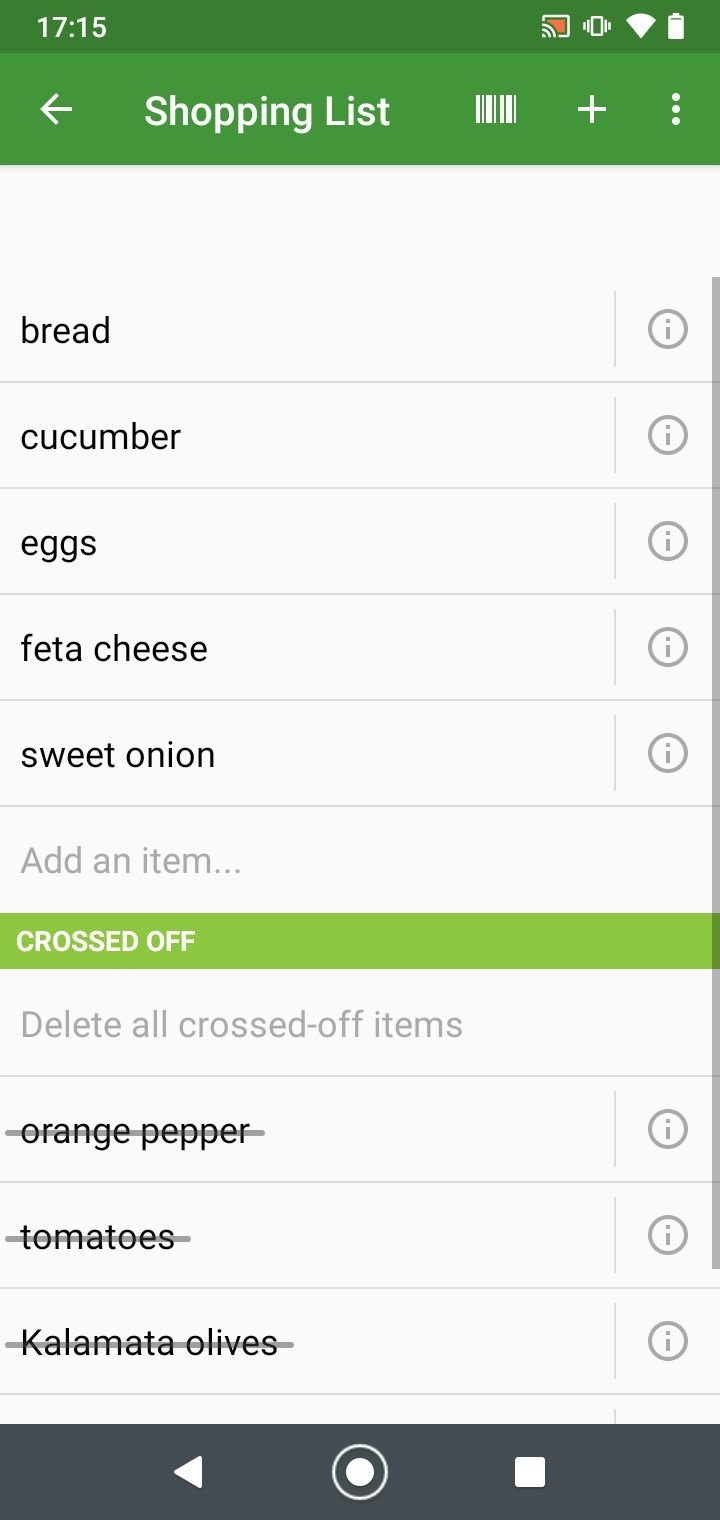Show info for cucumber item
Image resolution: width=720 pixels, height=1520 pixels.
coord(667,435)
